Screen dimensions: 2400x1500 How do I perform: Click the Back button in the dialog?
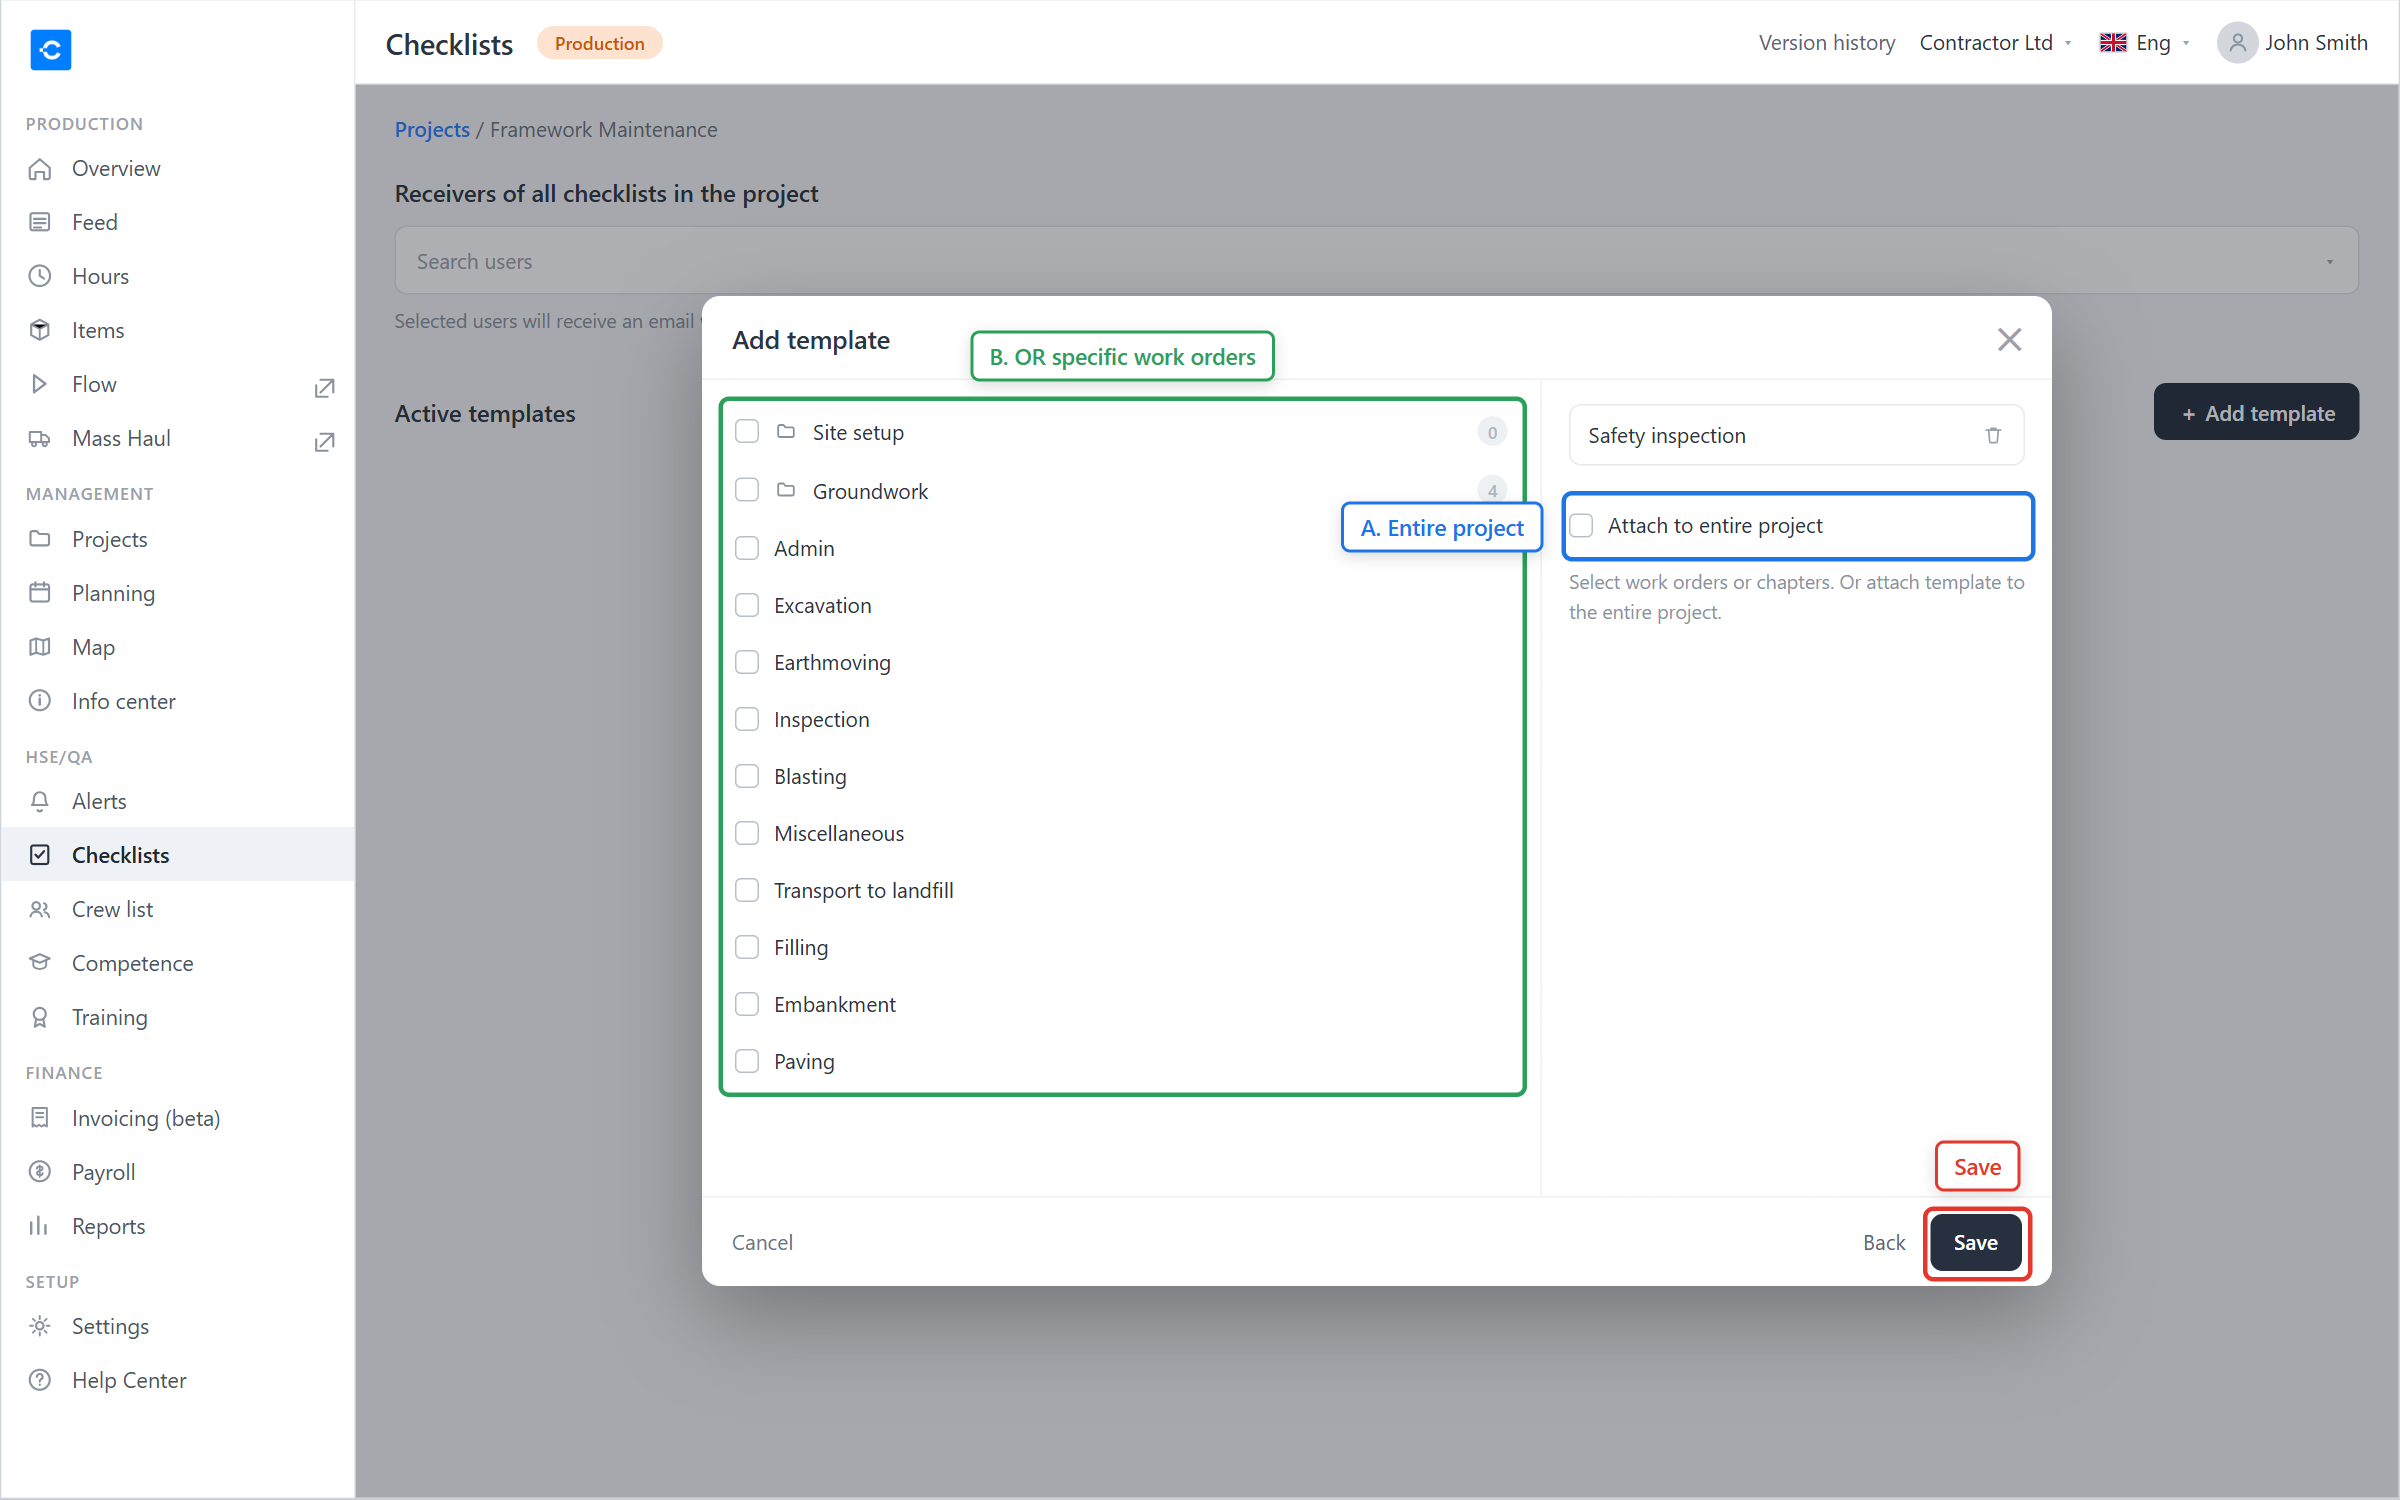1884,1242
